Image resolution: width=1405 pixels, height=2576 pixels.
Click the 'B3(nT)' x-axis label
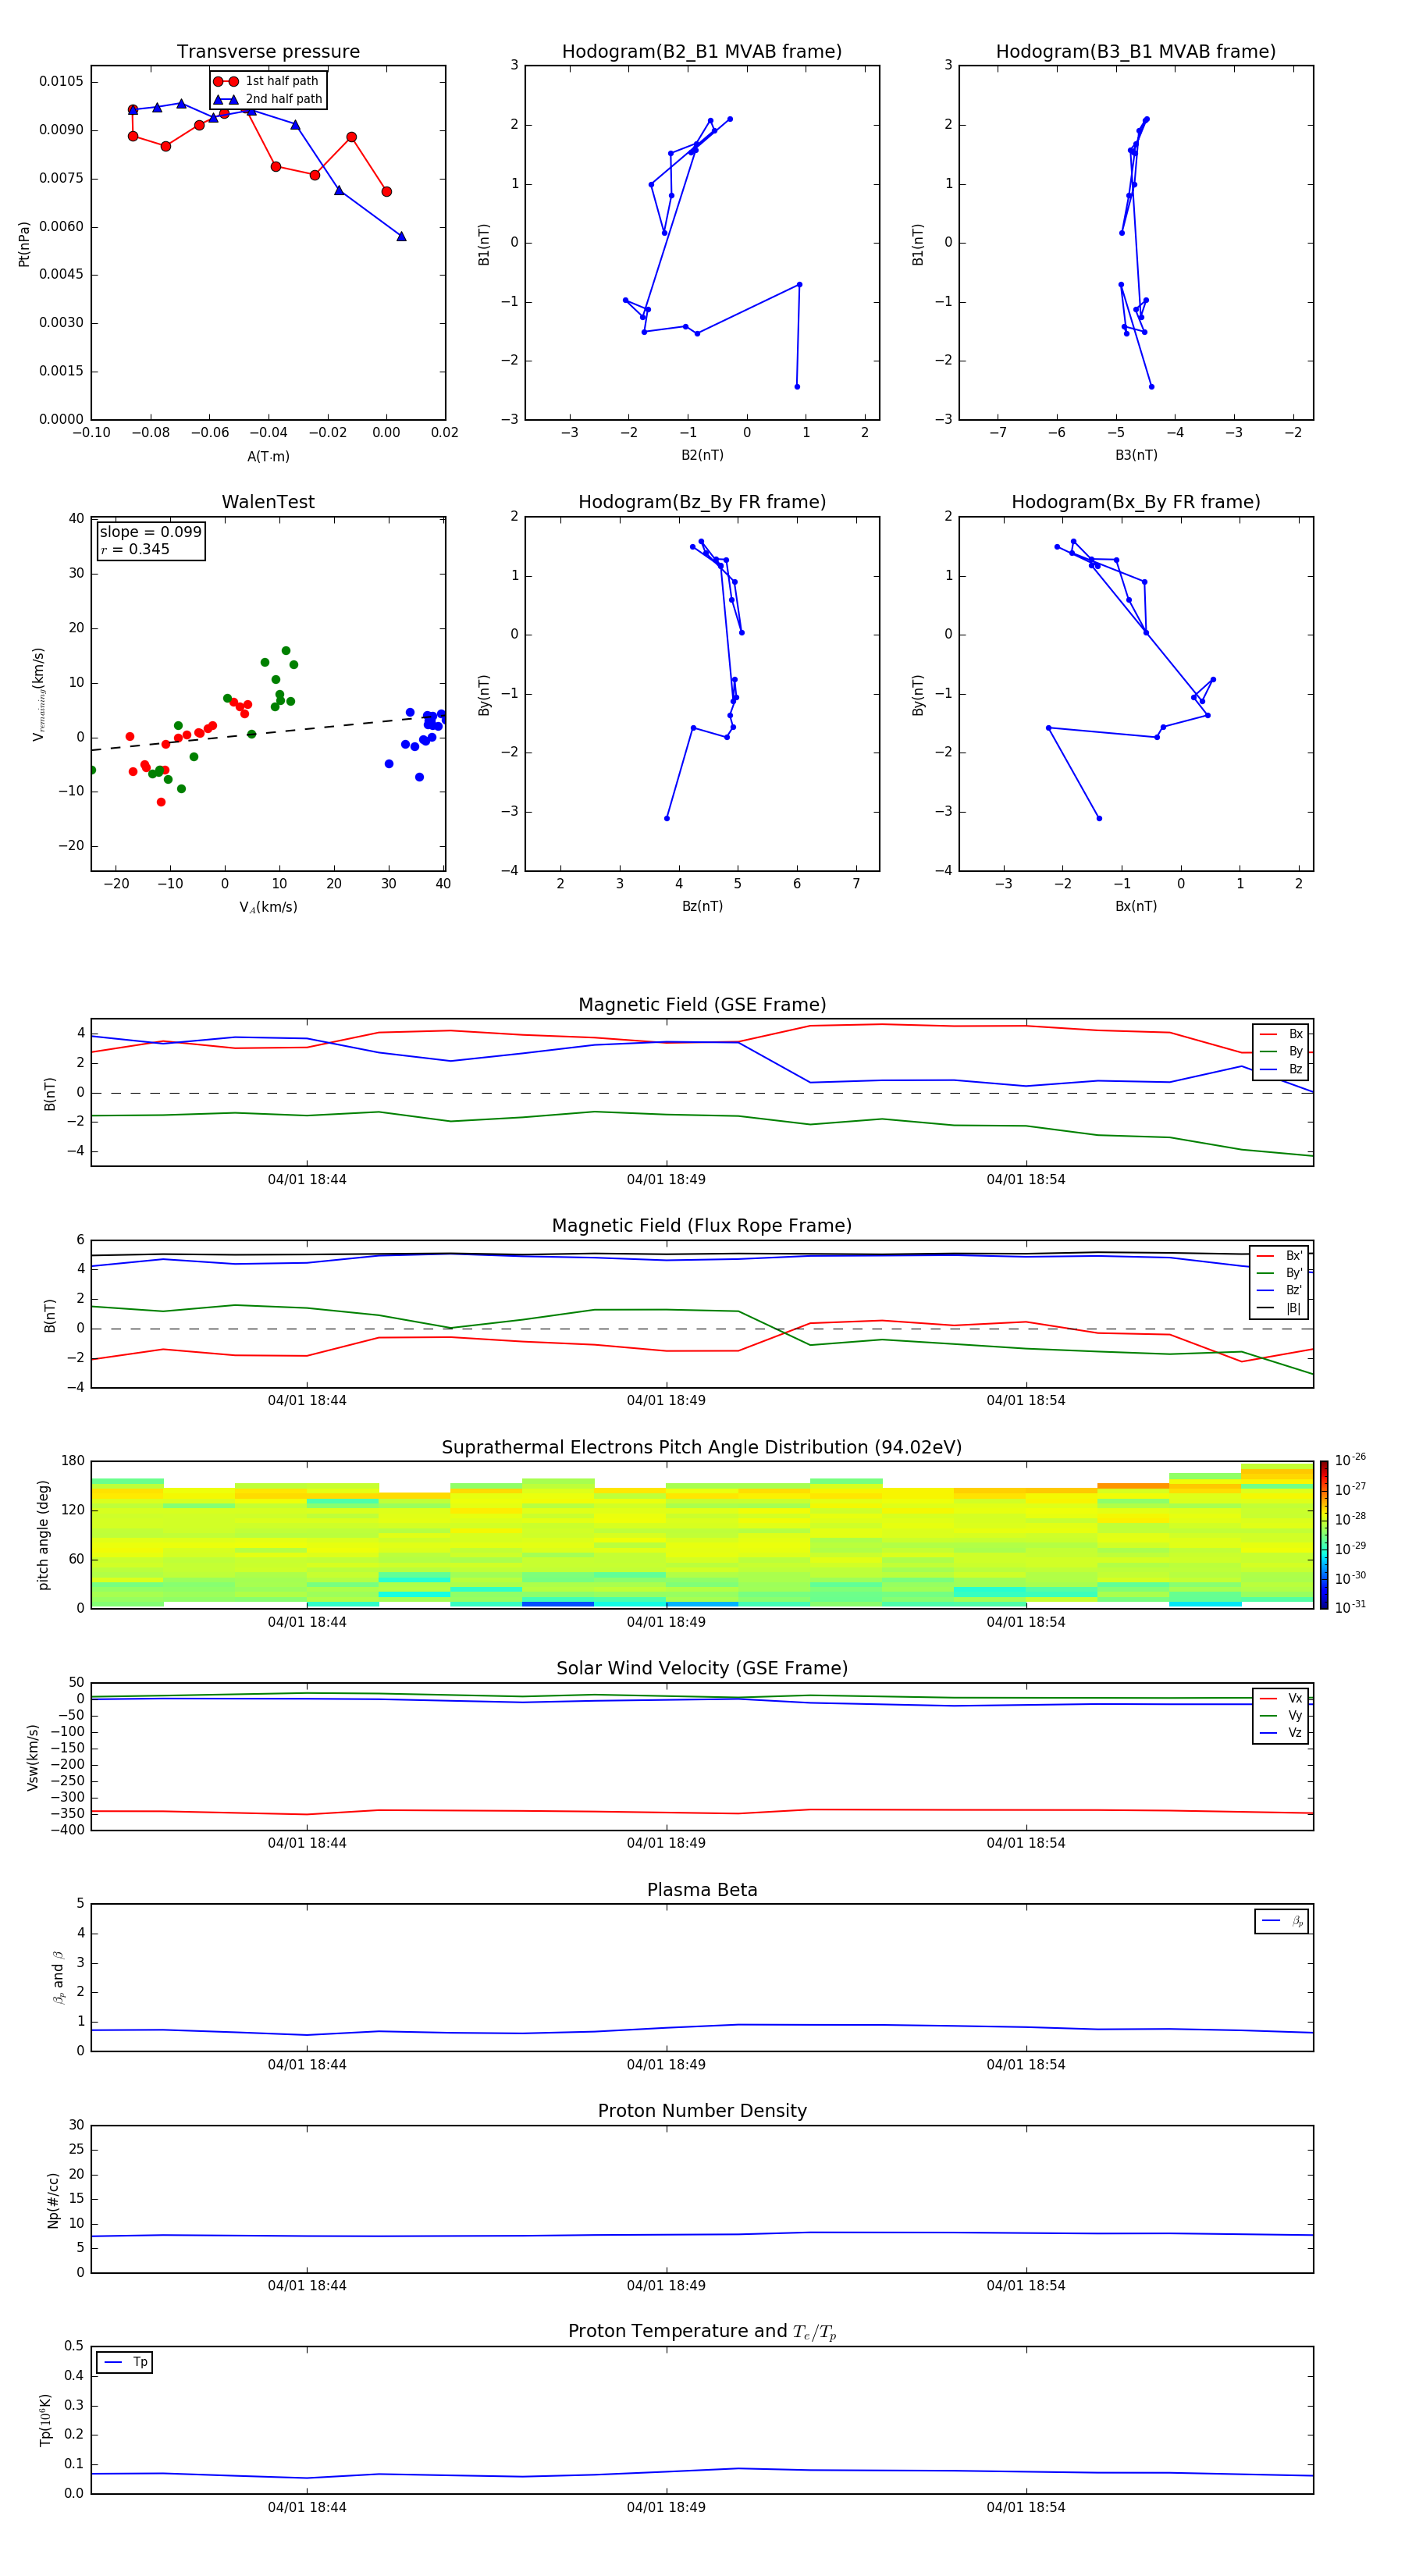coord(1136,455)
